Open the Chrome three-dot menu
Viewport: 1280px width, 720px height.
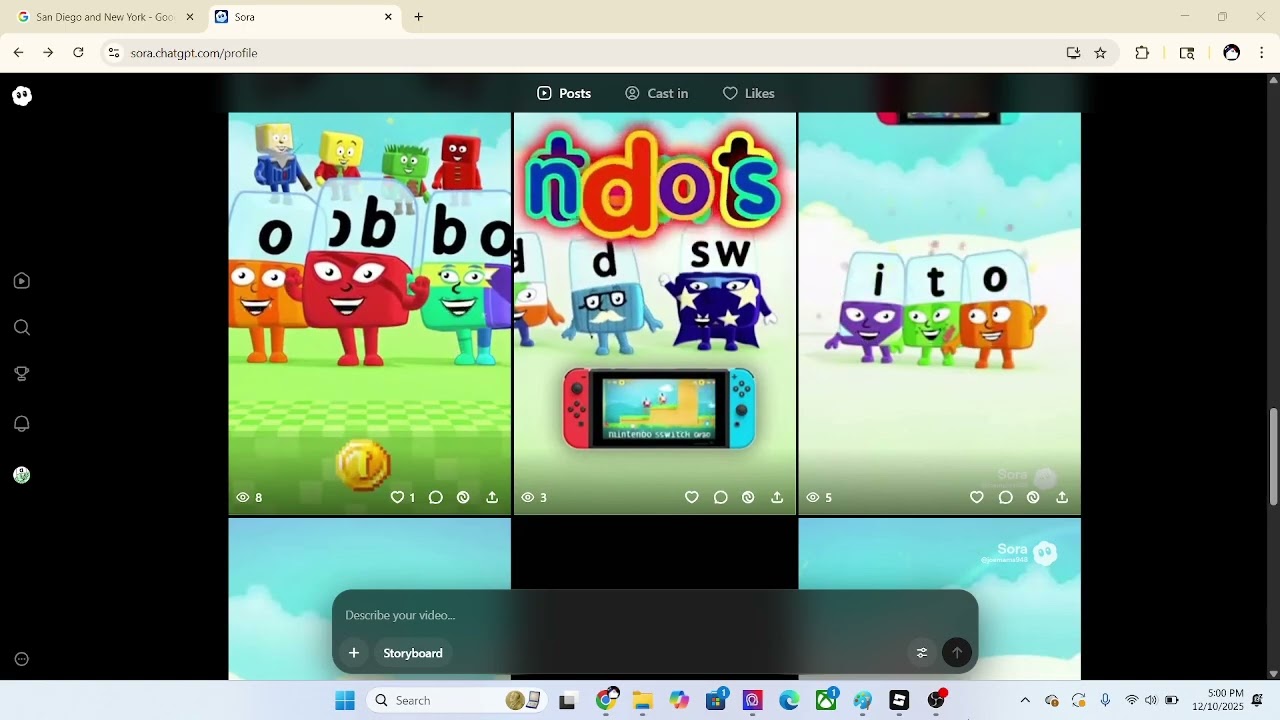1262,53
